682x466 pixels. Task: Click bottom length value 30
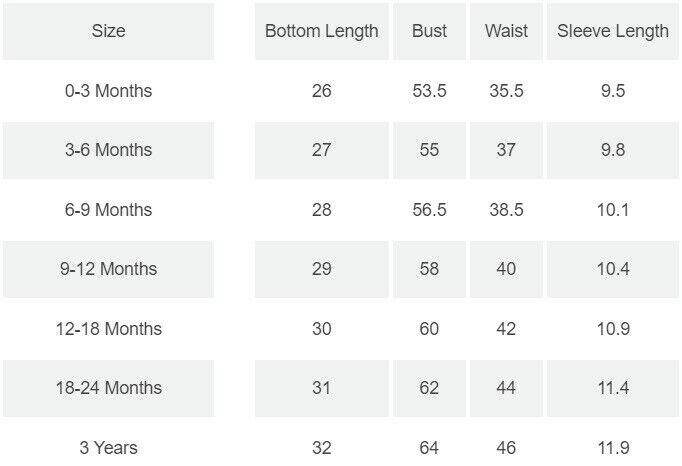pos(321,329)
